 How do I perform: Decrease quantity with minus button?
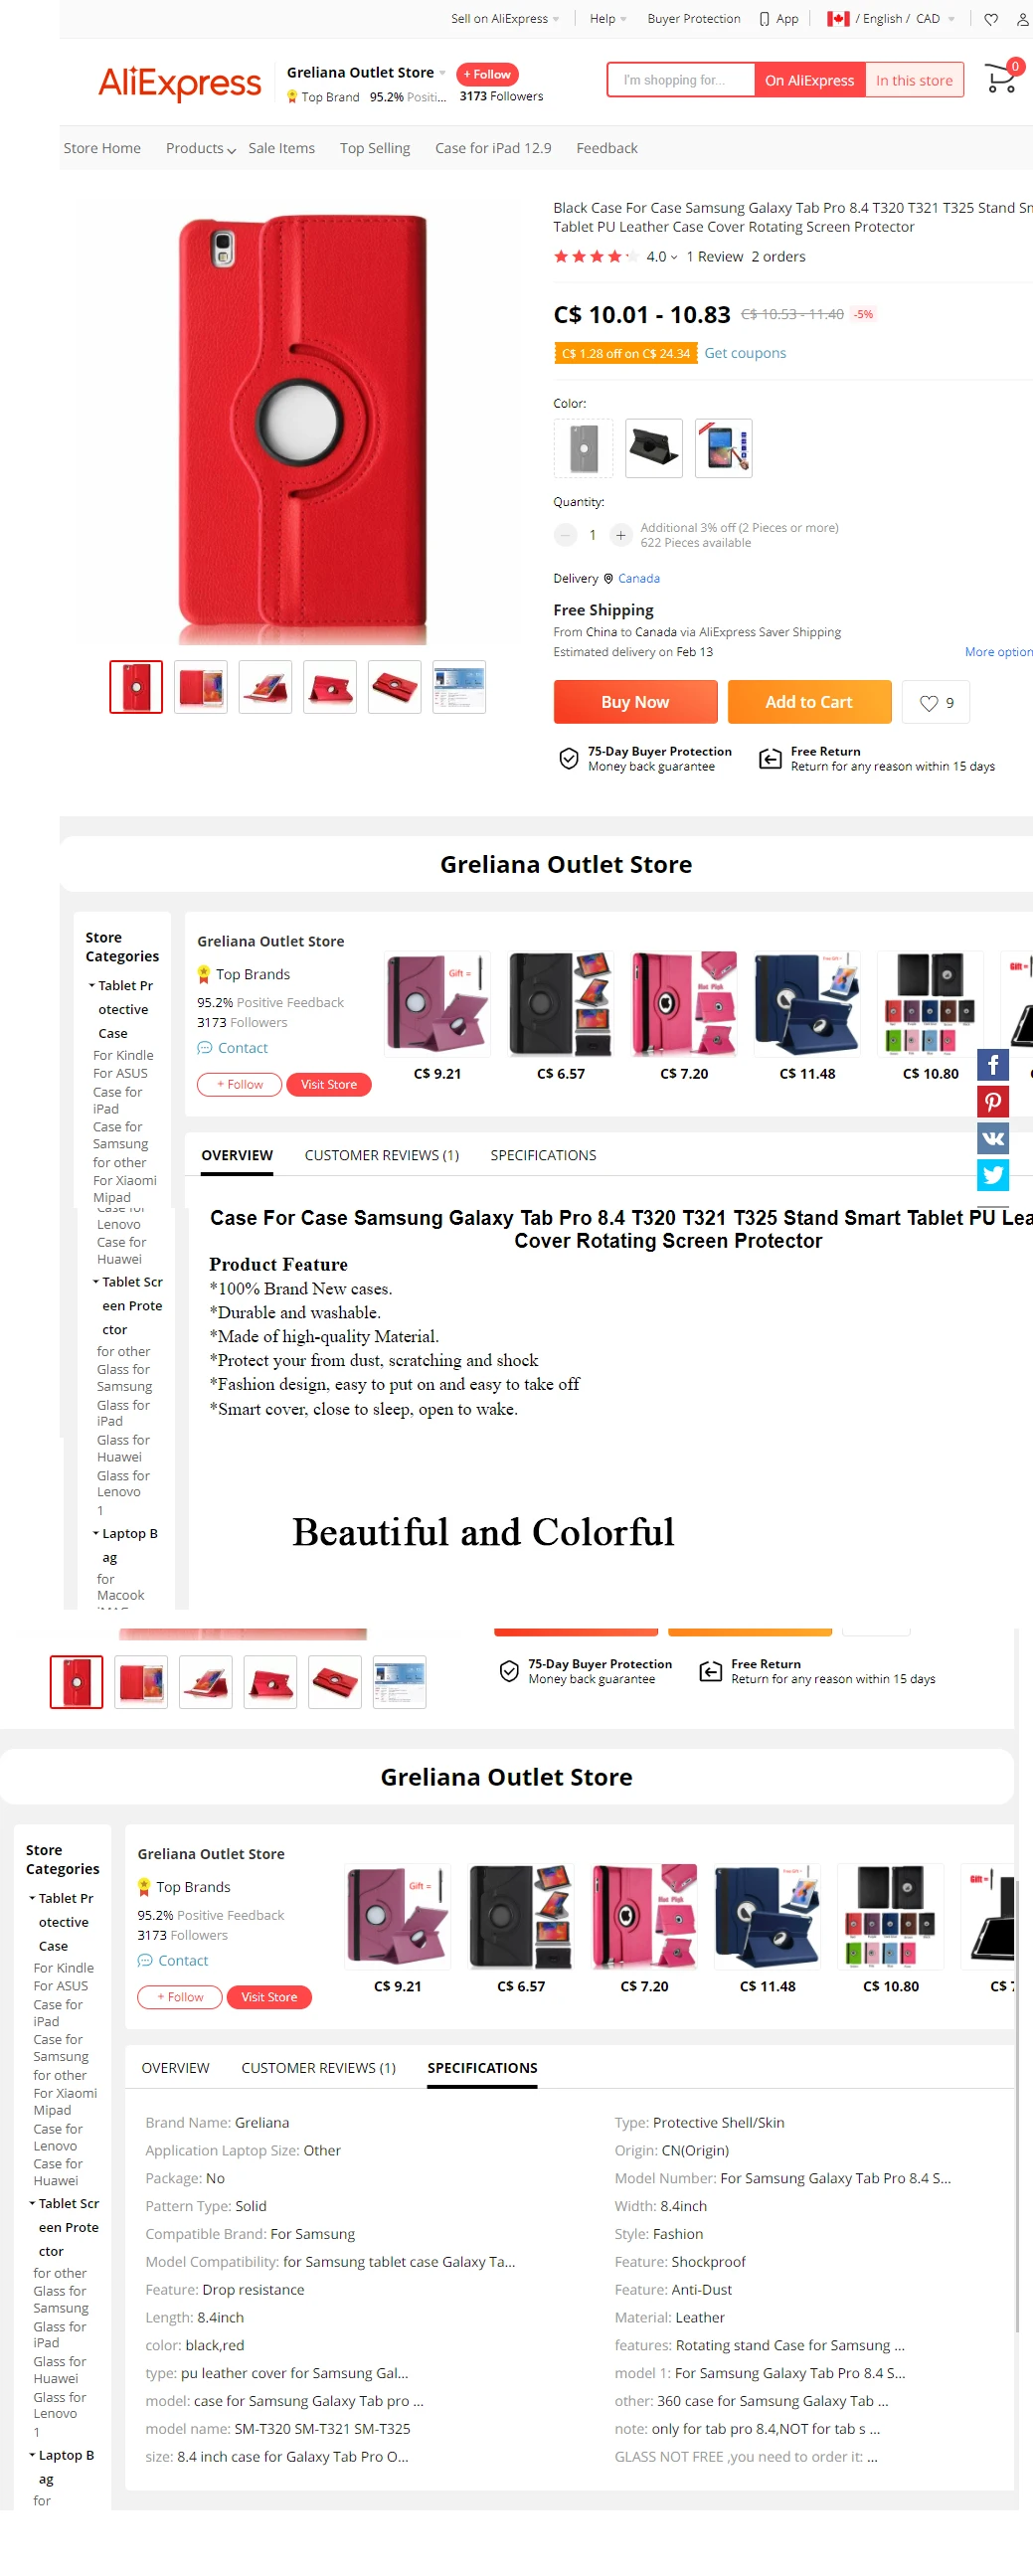coord(565,535)
